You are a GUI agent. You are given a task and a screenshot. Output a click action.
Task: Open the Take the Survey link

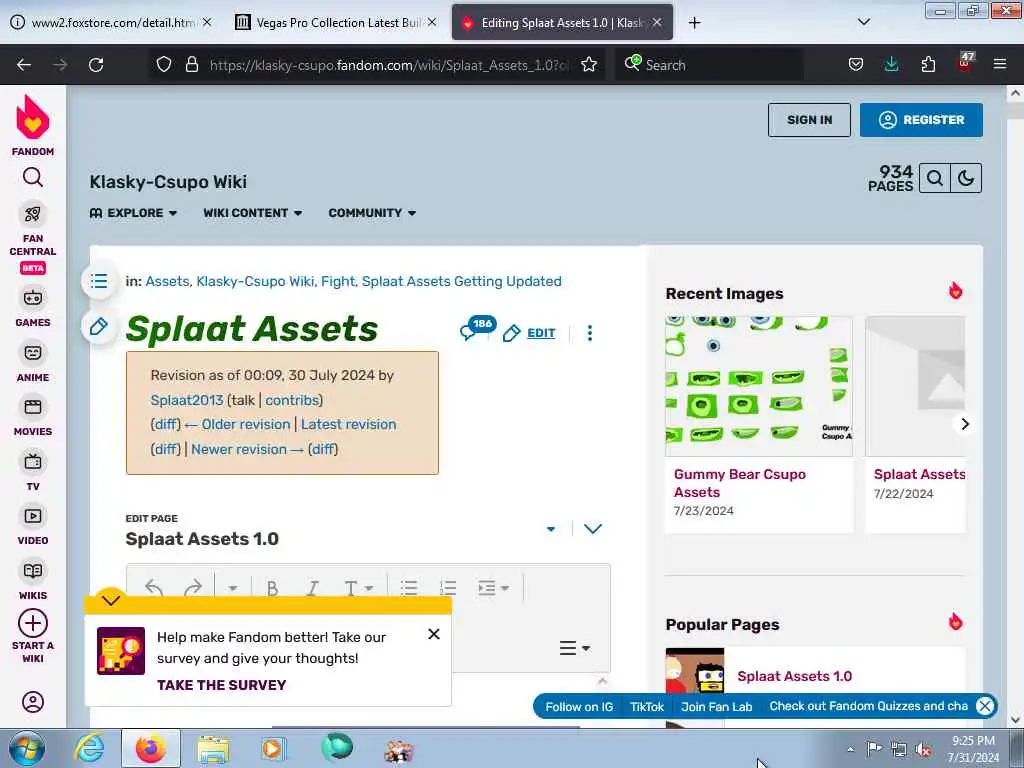click(x=221, y=685)
